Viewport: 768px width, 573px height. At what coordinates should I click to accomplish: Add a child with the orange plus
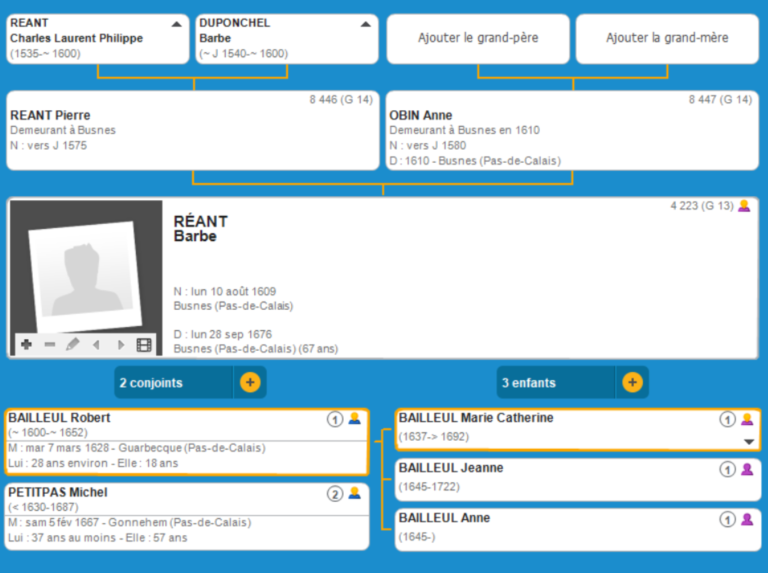click(x=632, y=382)
